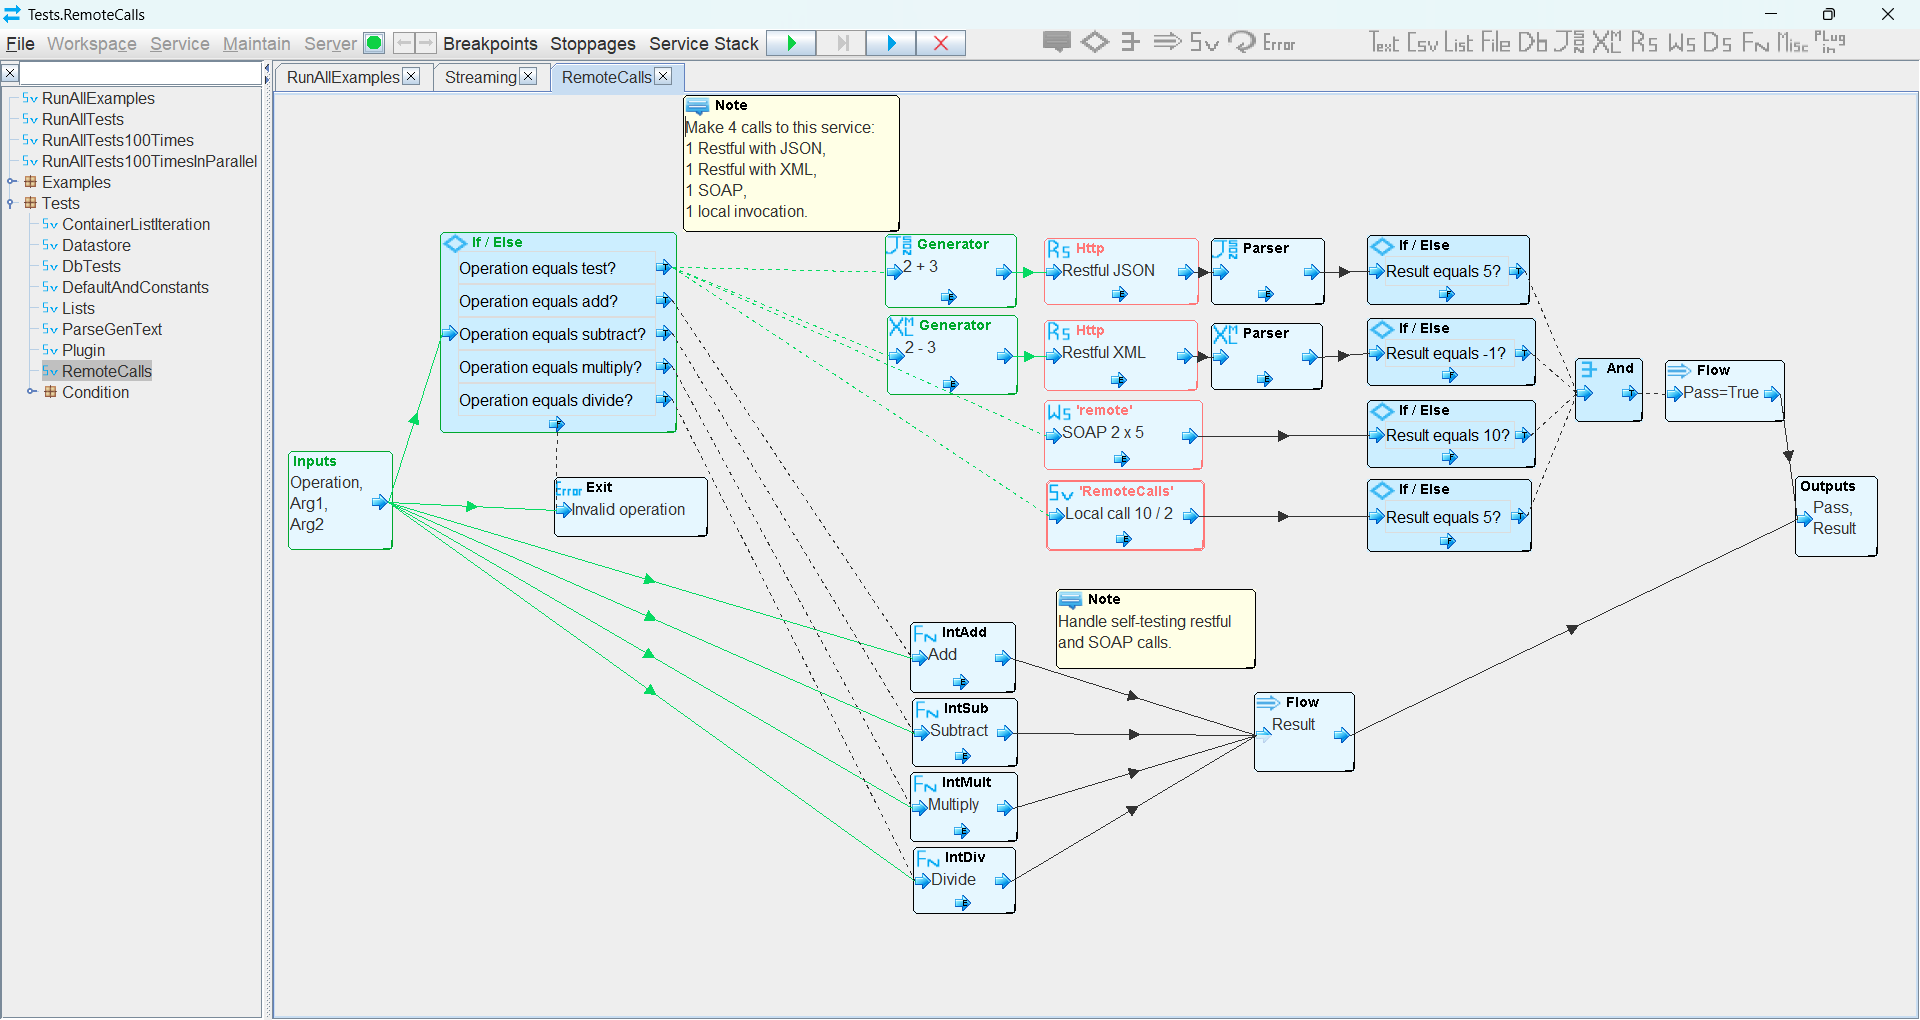Select the And join node
The image size is (1920, 1020).
click(x=1609, y=390)
